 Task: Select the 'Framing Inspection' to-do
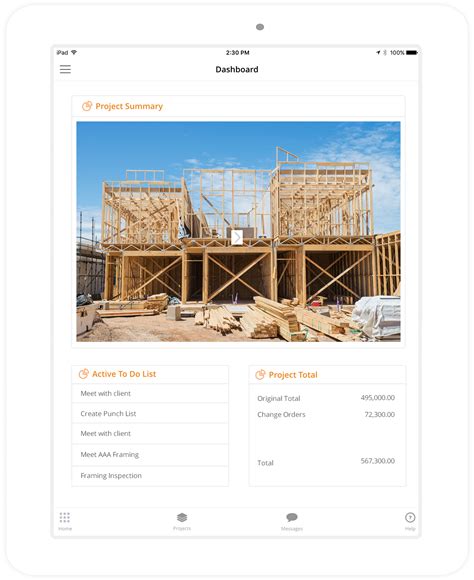[150, 476]
